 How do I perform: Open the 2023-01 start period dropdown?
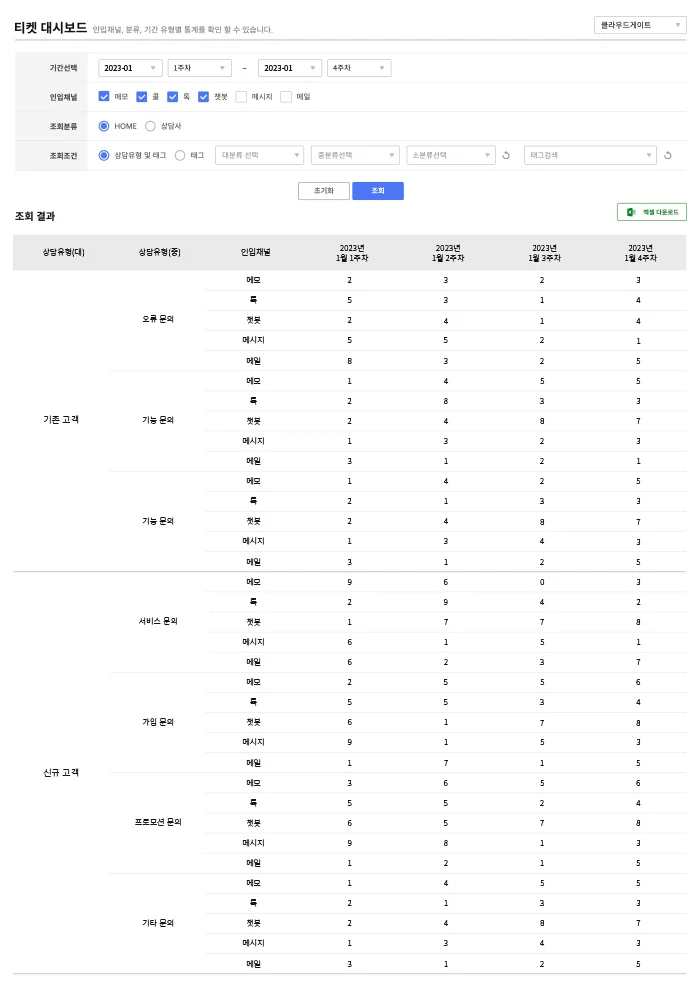coord(129,68)
